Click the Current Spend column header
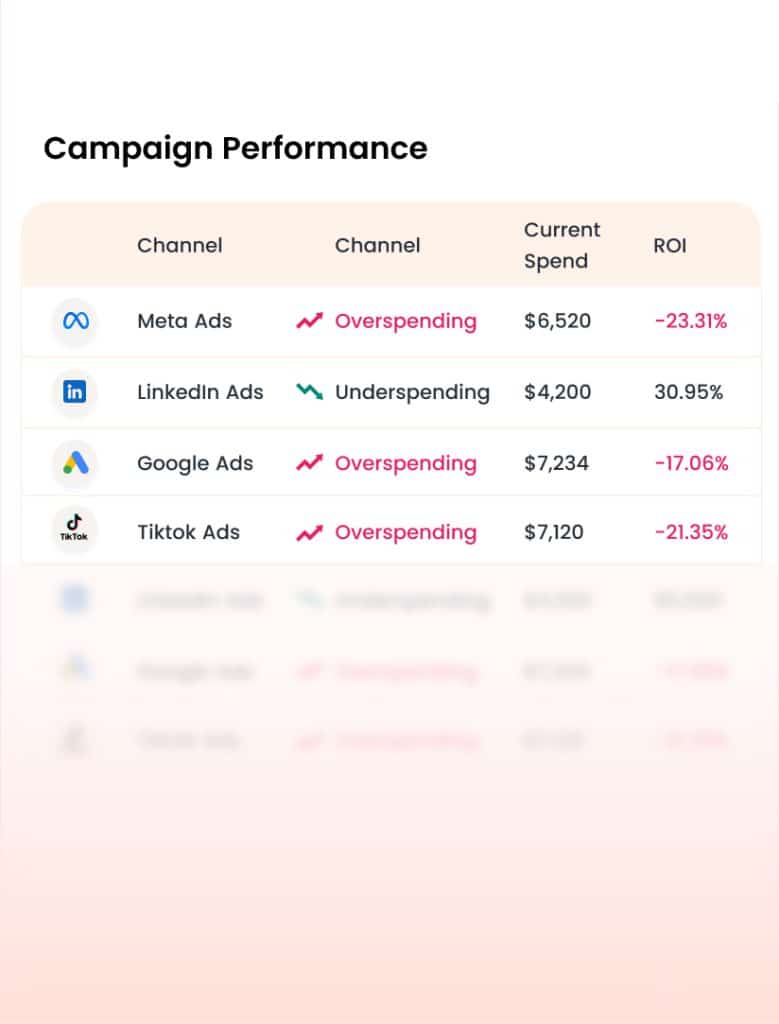This screenshot has width=779, height=1024. tap(561, 245)
